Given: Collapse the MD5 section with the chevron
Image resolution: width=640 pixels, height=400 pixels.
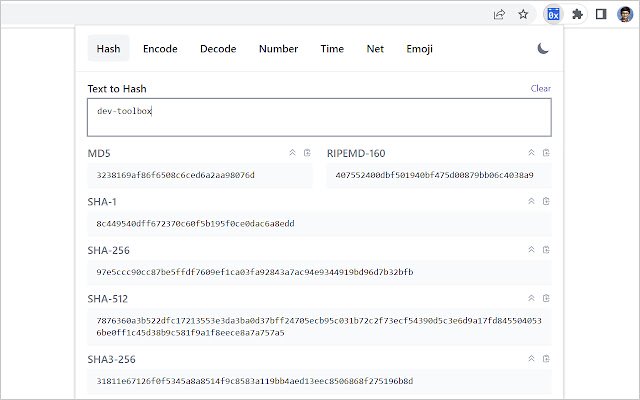Looking at the screenshot, I should click(292, 153).
